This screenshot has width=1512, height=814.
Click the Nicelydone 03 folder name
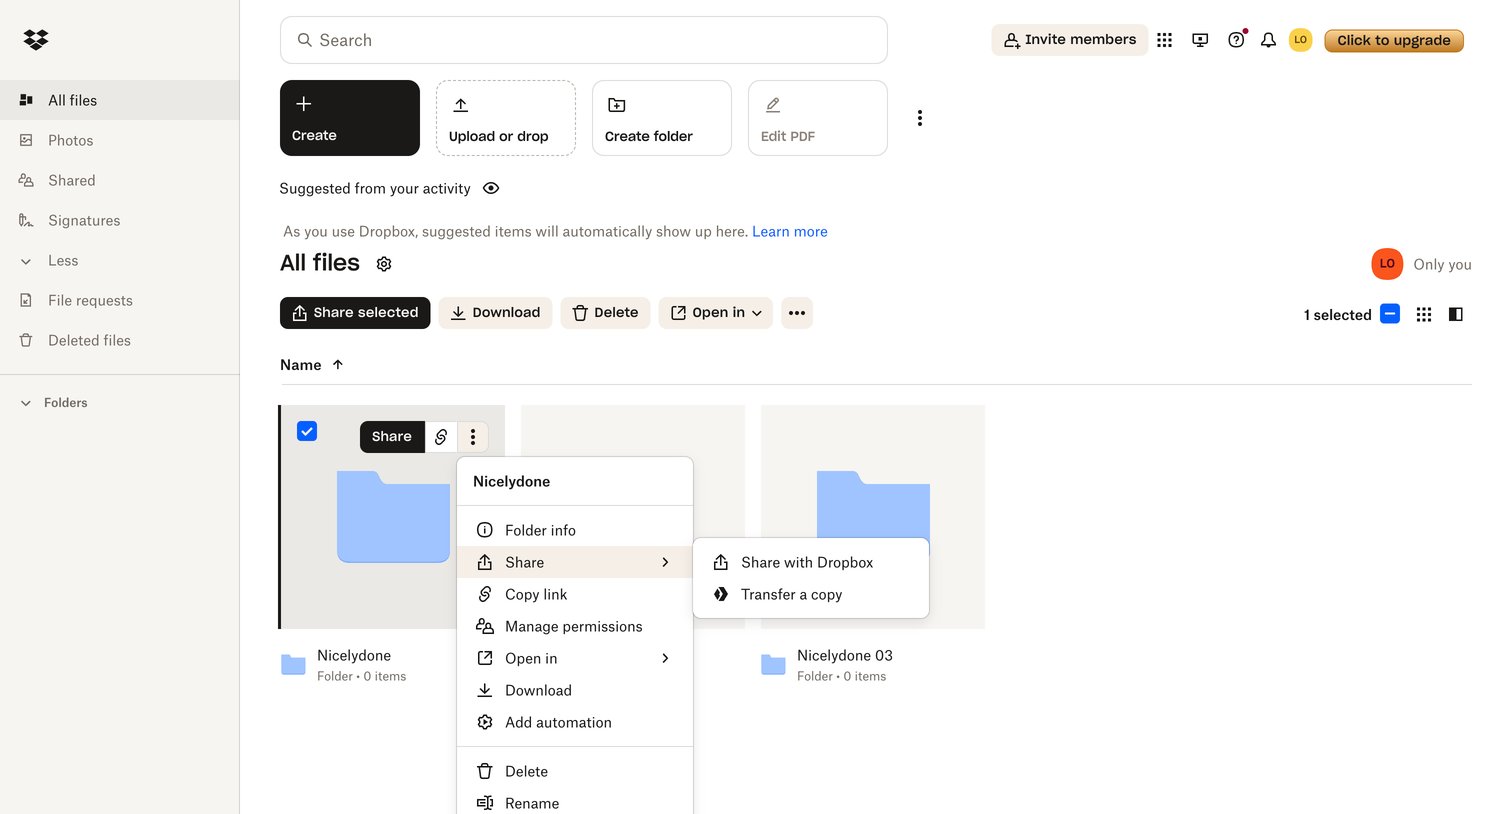845,656
